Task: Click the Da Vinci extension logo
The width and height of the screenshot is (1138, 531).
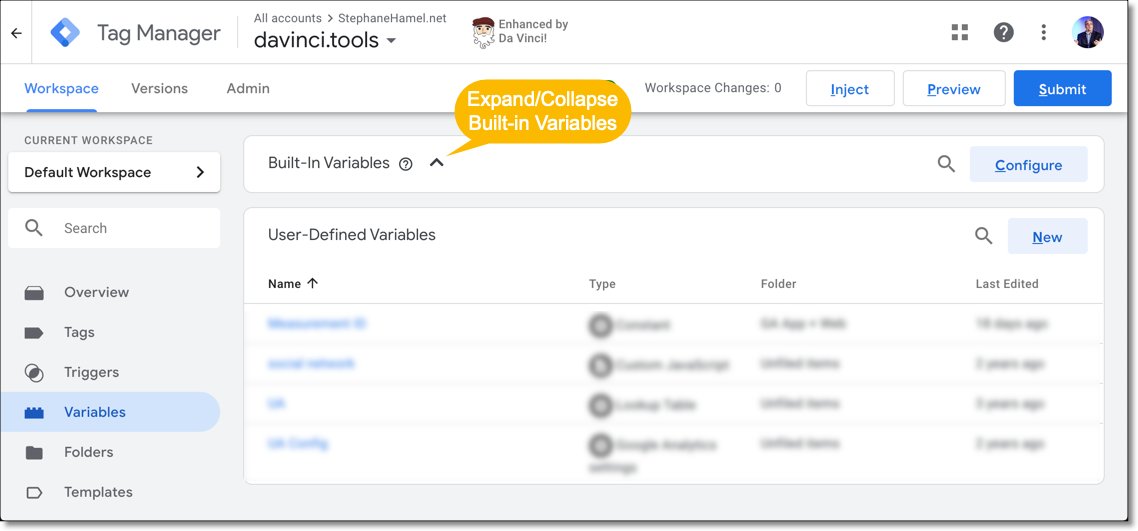Action: click(x=483, y=32)
